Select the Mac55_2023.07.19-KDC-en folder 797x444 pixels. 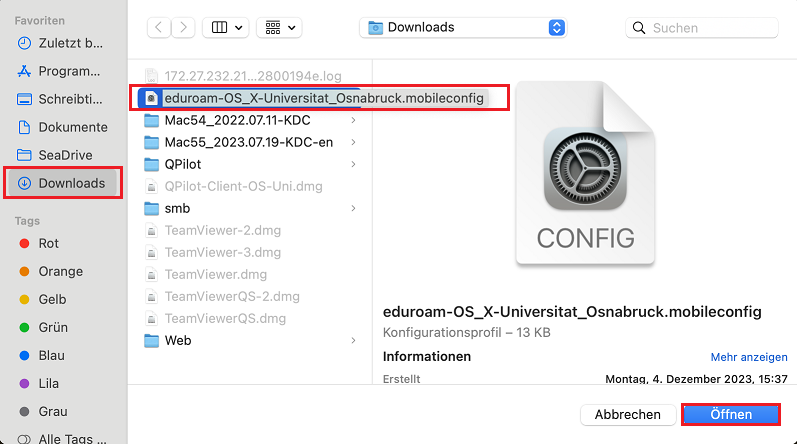point(249,142)
